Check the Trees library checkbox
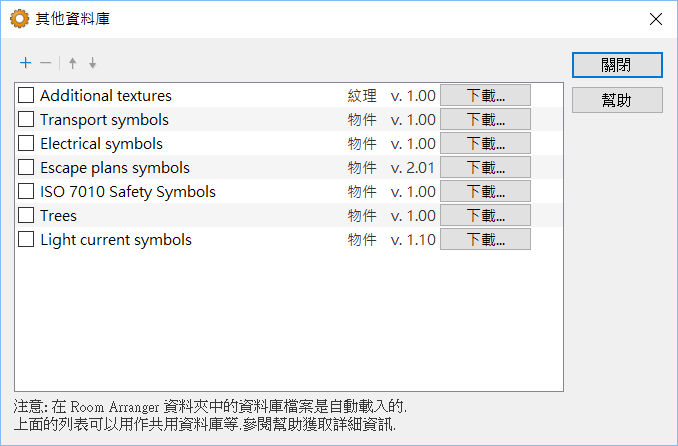678x446 pixels. point(26,216)
